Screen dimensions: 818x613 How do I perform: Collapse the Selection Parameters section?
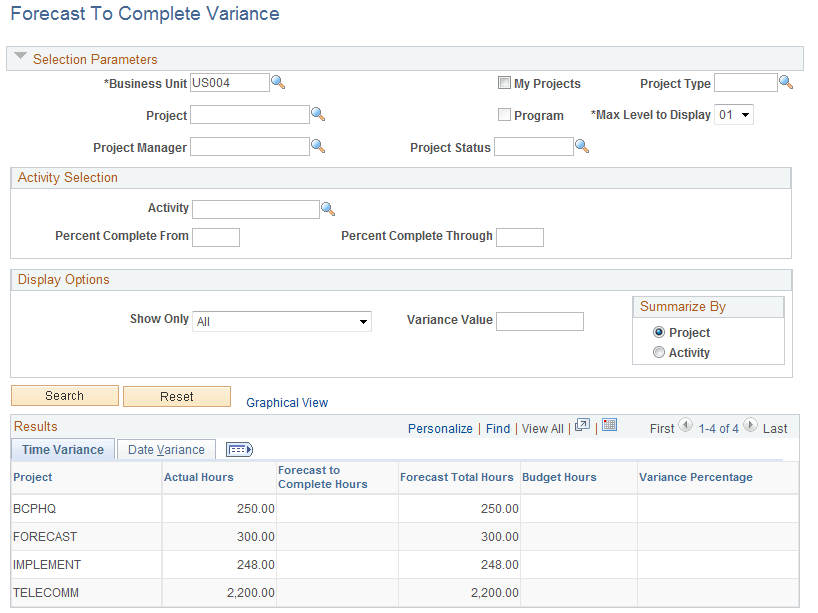[x=20, y=58]
